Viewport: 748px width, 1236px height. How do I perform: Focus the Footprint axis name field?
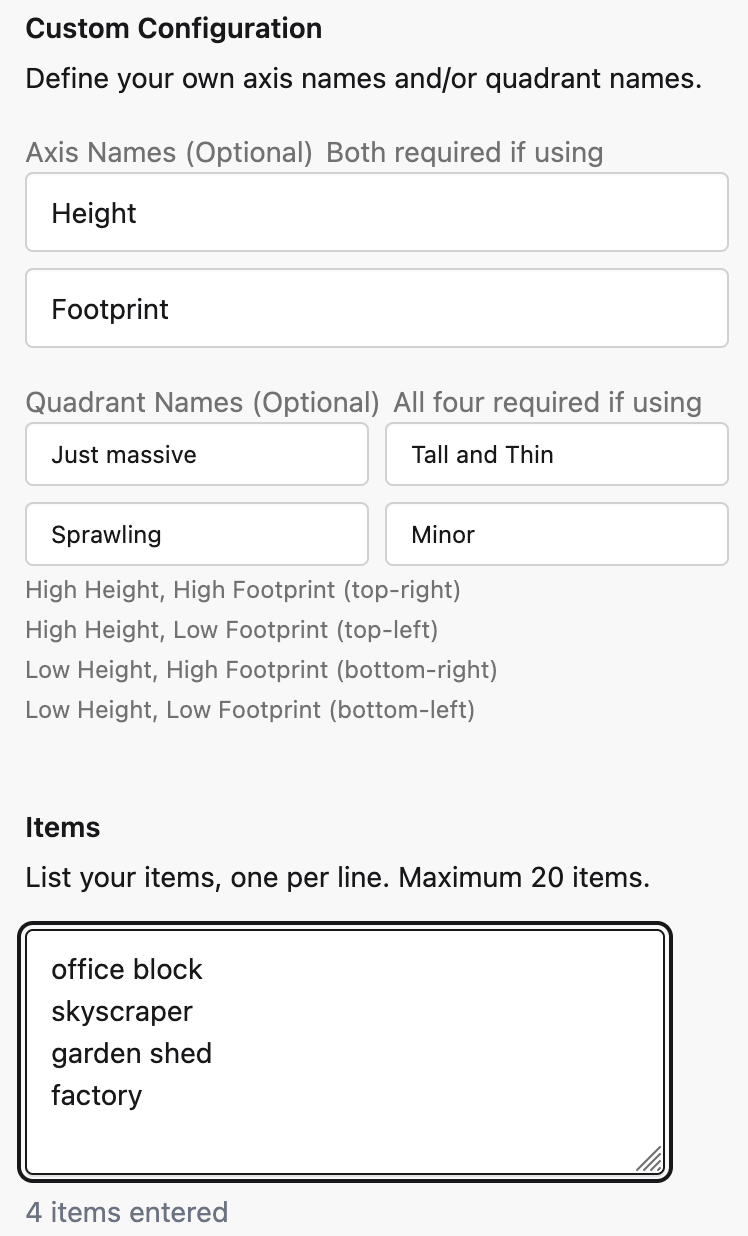(x=376, y=309)
